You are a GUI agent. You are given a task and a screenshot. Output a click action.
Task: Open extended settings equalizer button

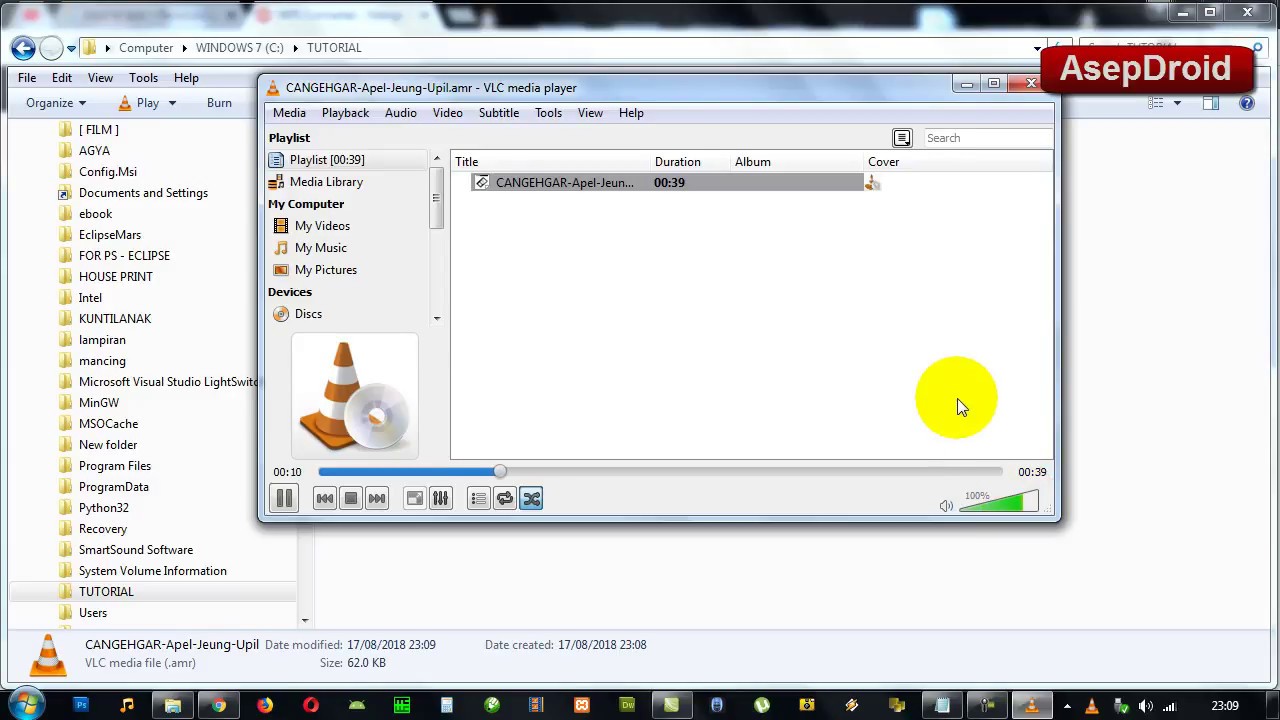point(440,498)
